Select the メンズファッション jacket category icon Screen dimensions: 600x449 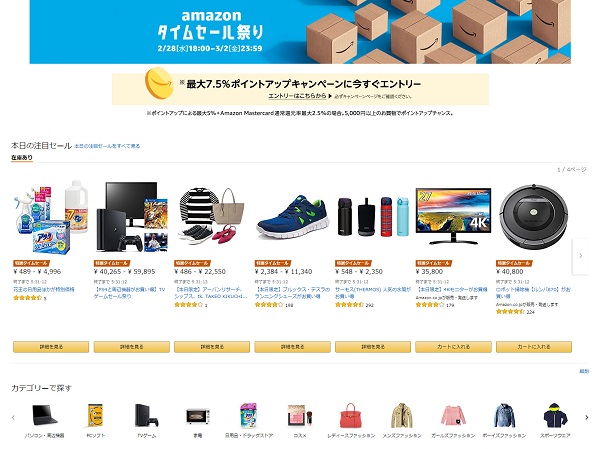pyautogui.click(x=401, y=416)
